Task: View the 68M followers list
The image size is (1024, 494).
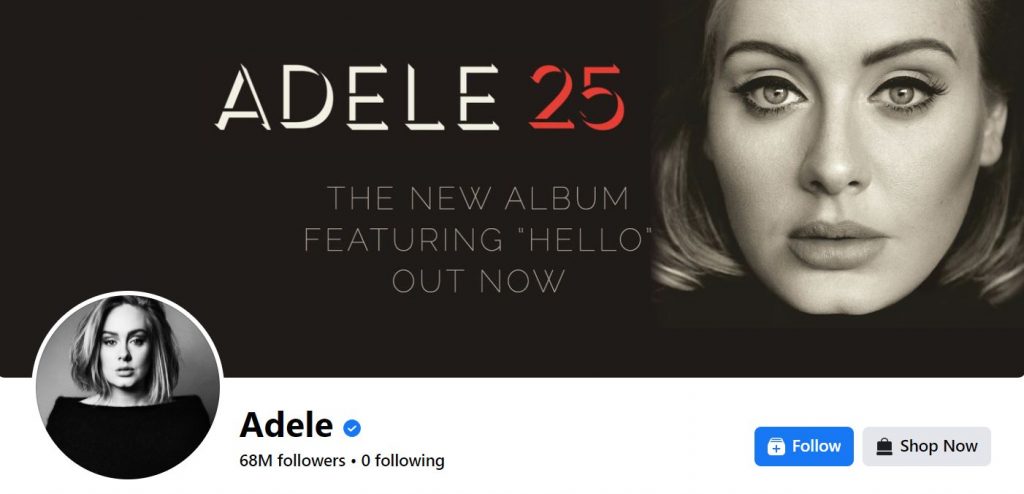Action: pyautogui.click(x=292, y=461)
